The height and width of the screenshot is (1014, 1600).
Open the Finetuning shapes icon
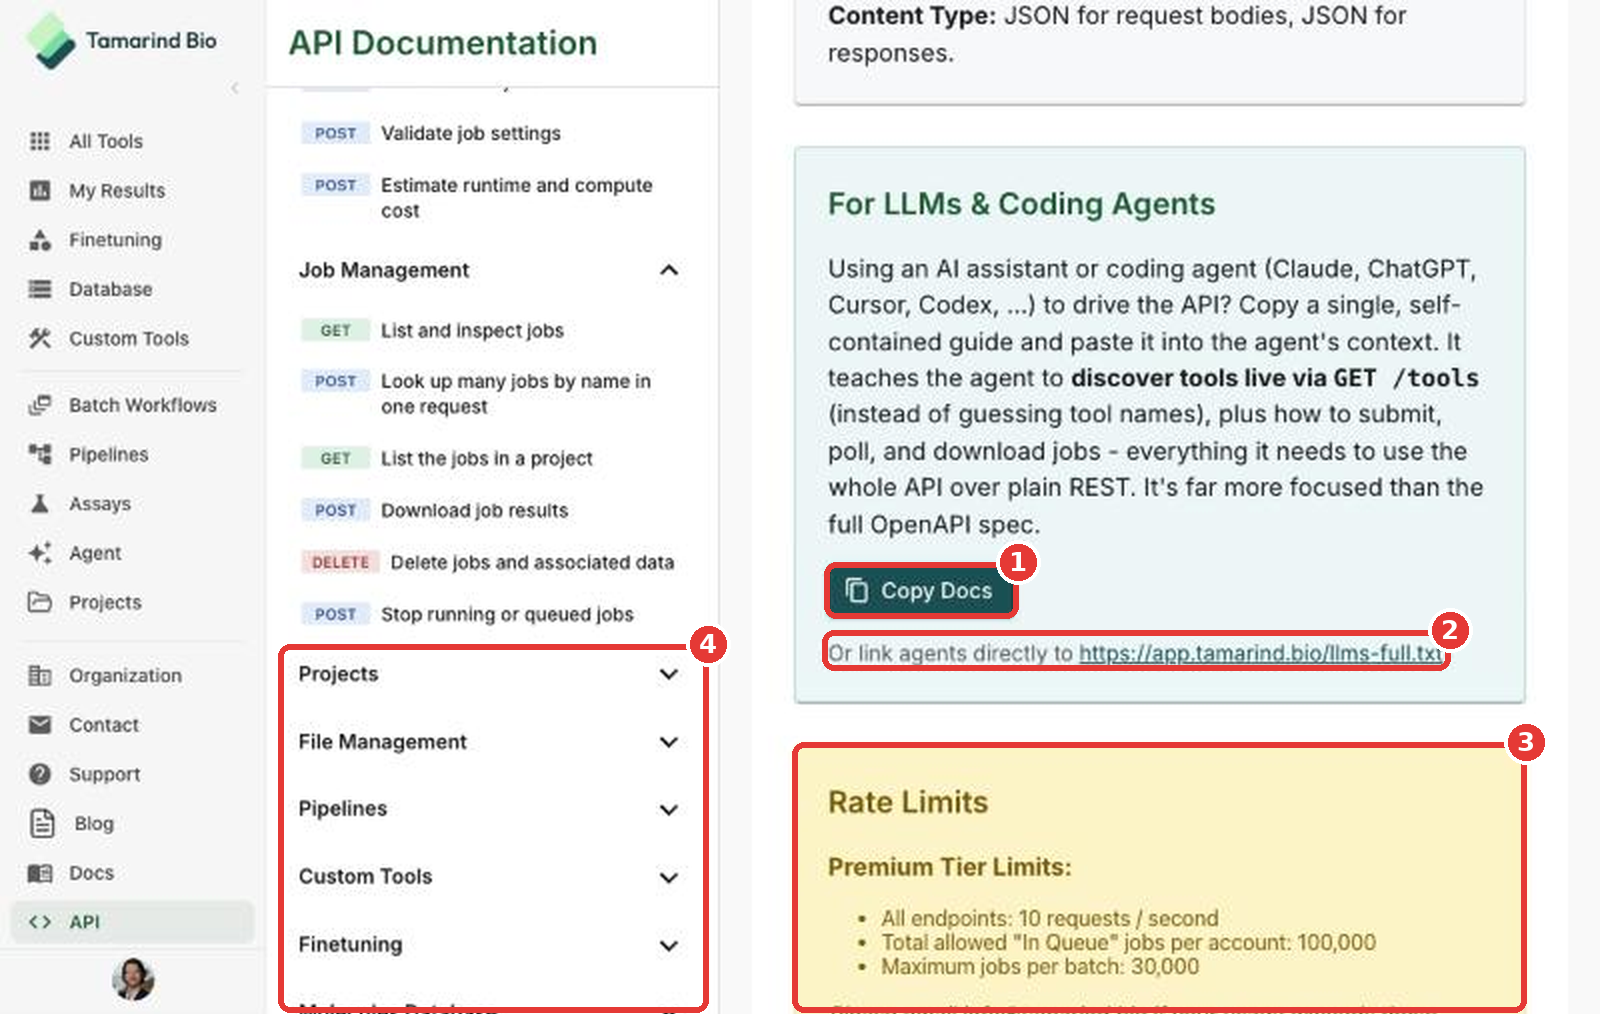(x=40, y=240)
